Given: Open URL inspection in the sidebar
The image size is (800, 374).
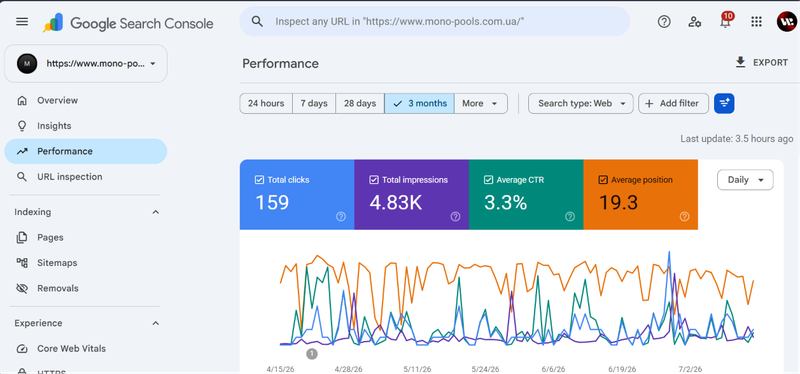Looking at the screenshot, I should 86,177.
